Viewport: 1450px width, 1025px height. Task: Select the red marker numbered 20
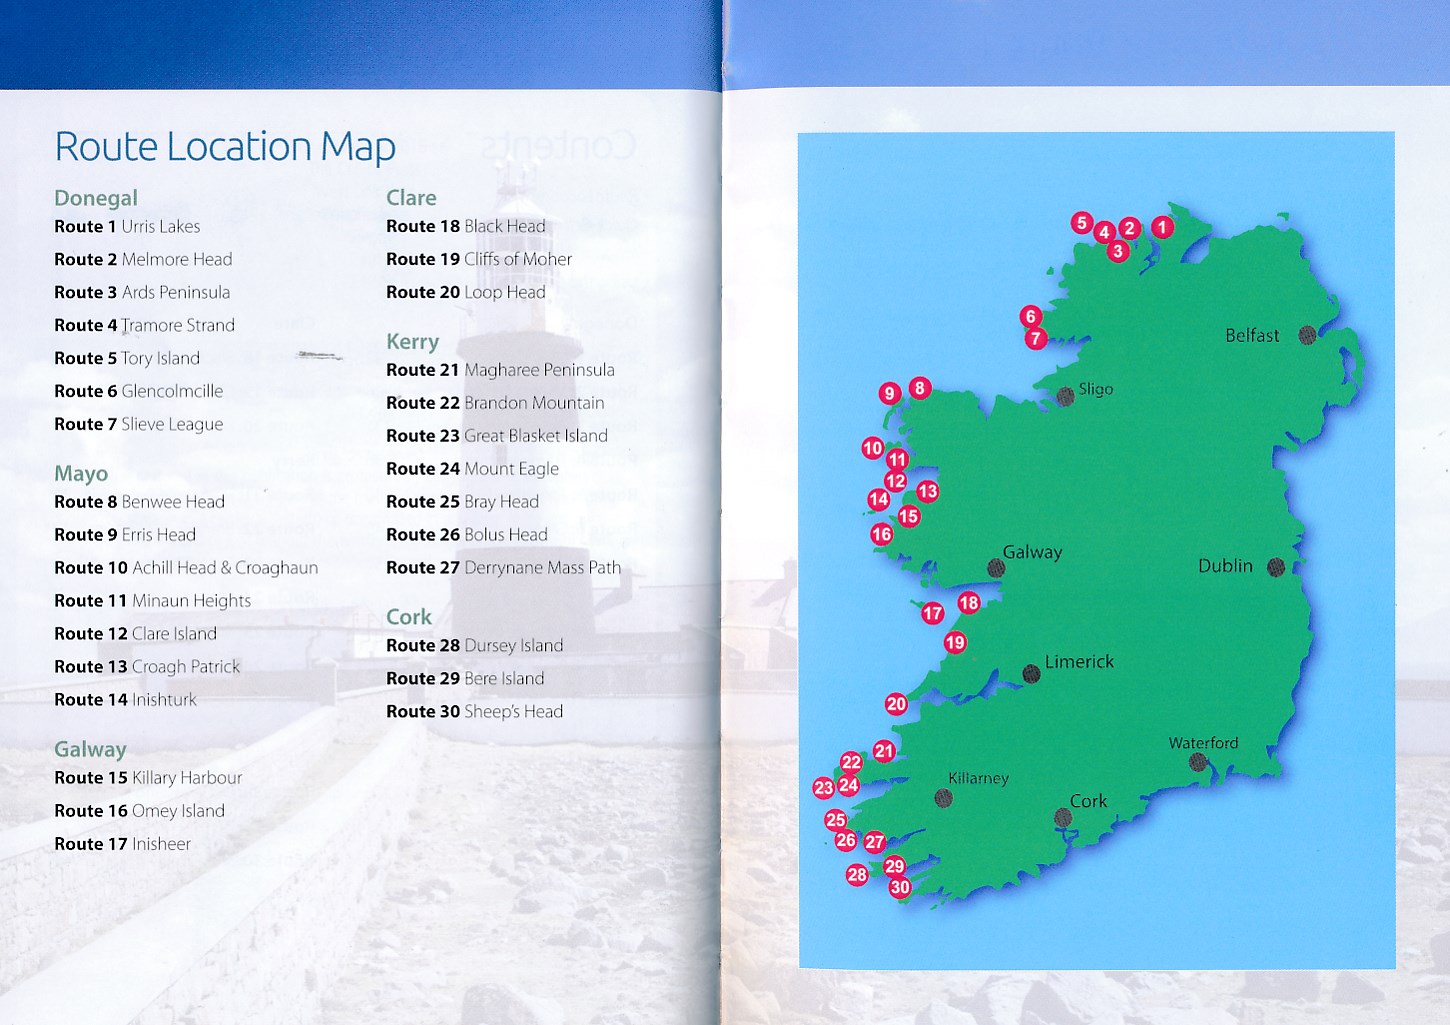(x=896, y=704)
